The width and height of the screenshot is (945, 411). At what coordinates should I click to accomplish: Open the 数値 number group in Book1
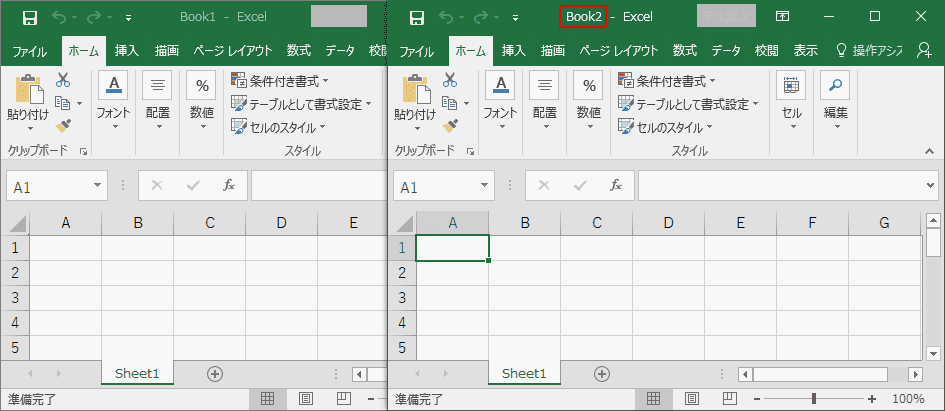point(202,101)
